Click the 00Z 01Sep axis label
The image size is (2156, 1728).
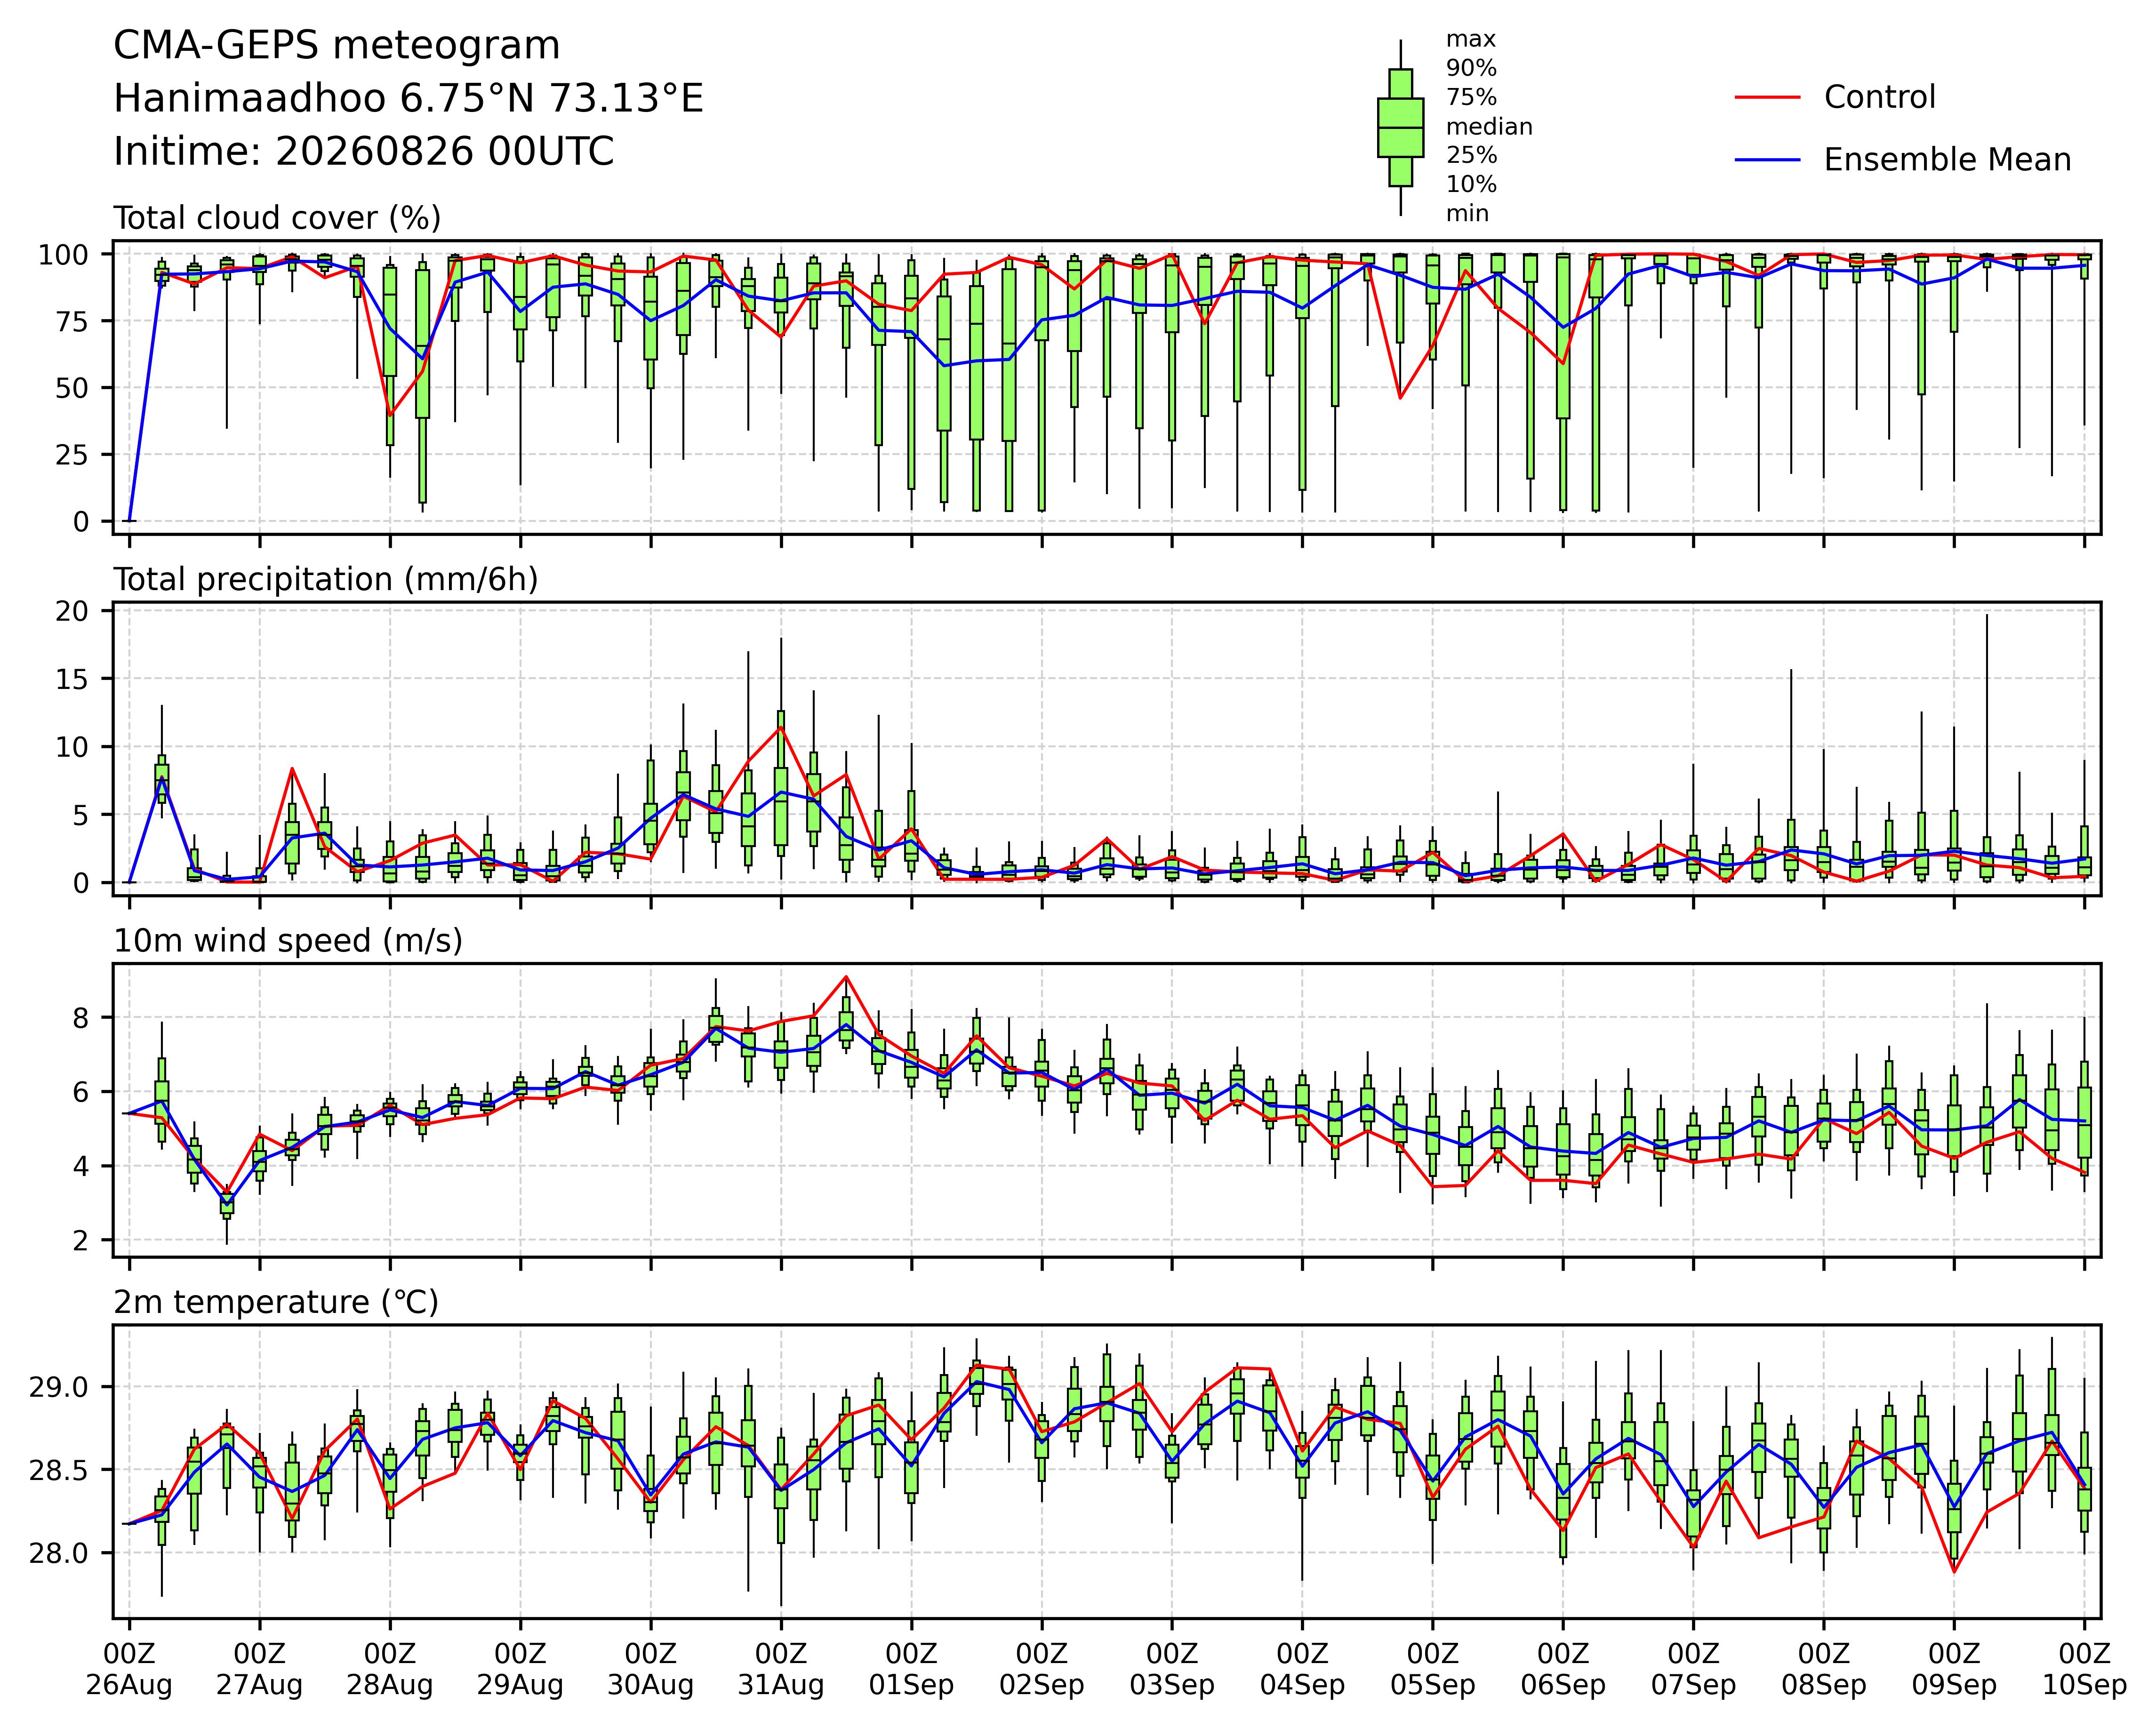(x=911, y=1669)
